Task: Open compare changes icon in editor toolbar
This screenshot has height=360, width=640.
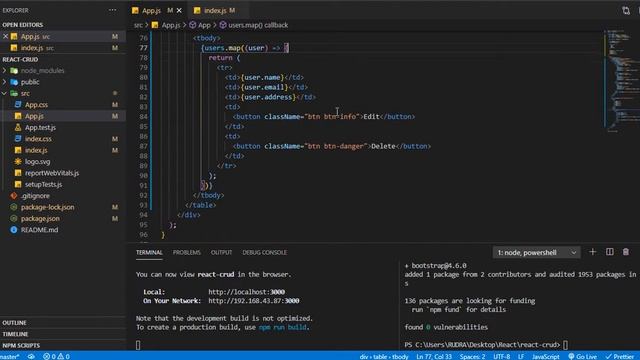Action: click(626, 11)
